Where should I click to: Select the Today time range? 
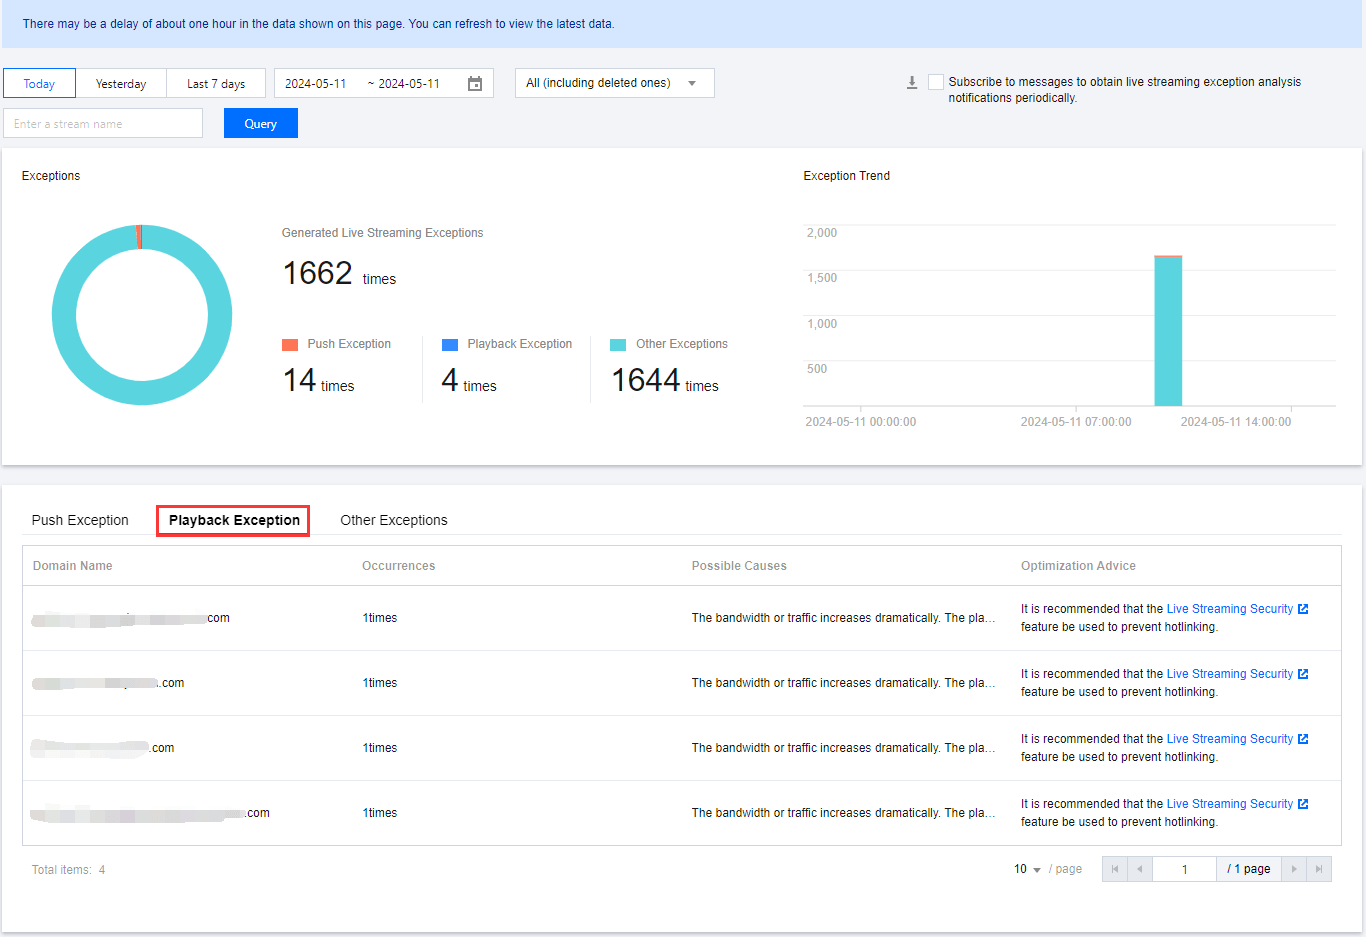coord(39,84)
